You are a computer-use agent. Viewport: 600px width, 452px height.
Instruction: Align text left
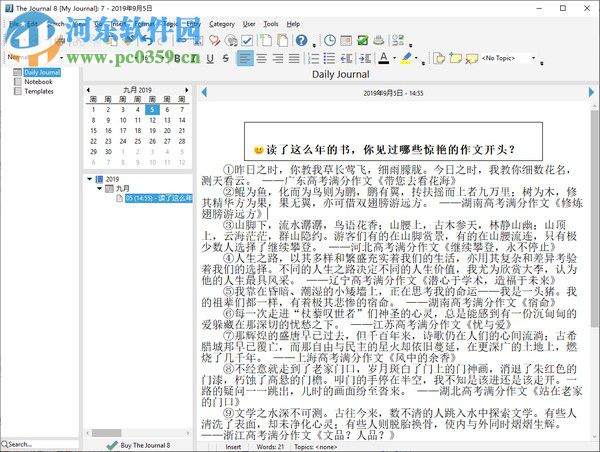coord(245,58)
